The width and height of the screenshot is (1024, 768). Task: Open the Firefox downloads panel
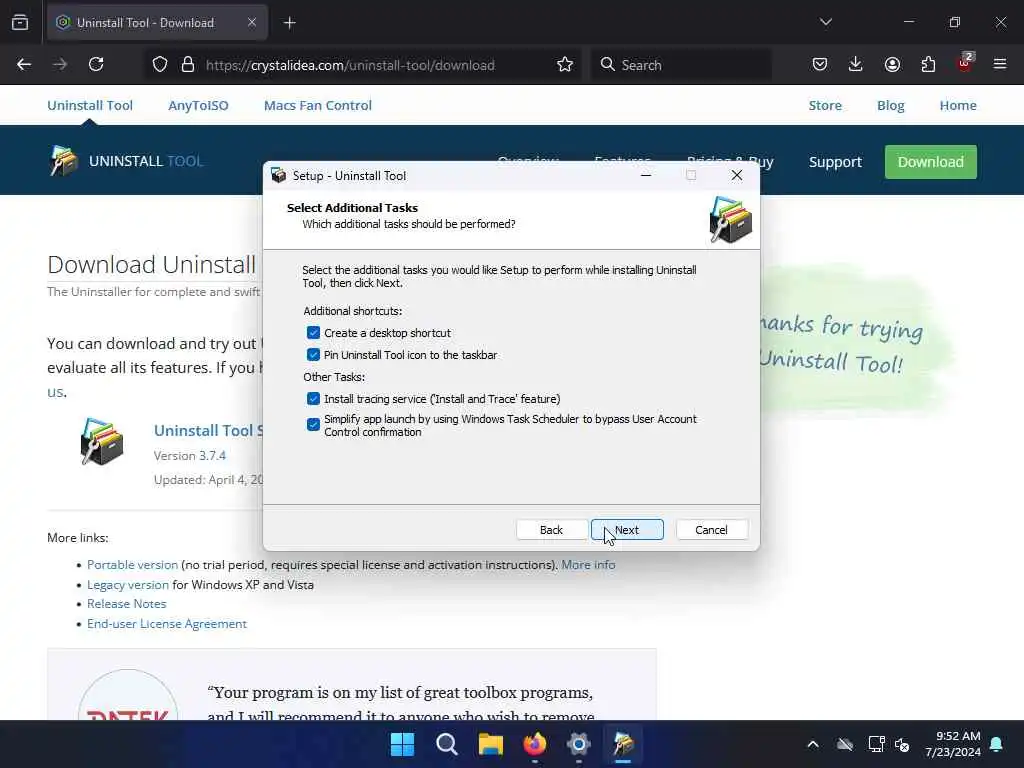[x=856, y=65]
